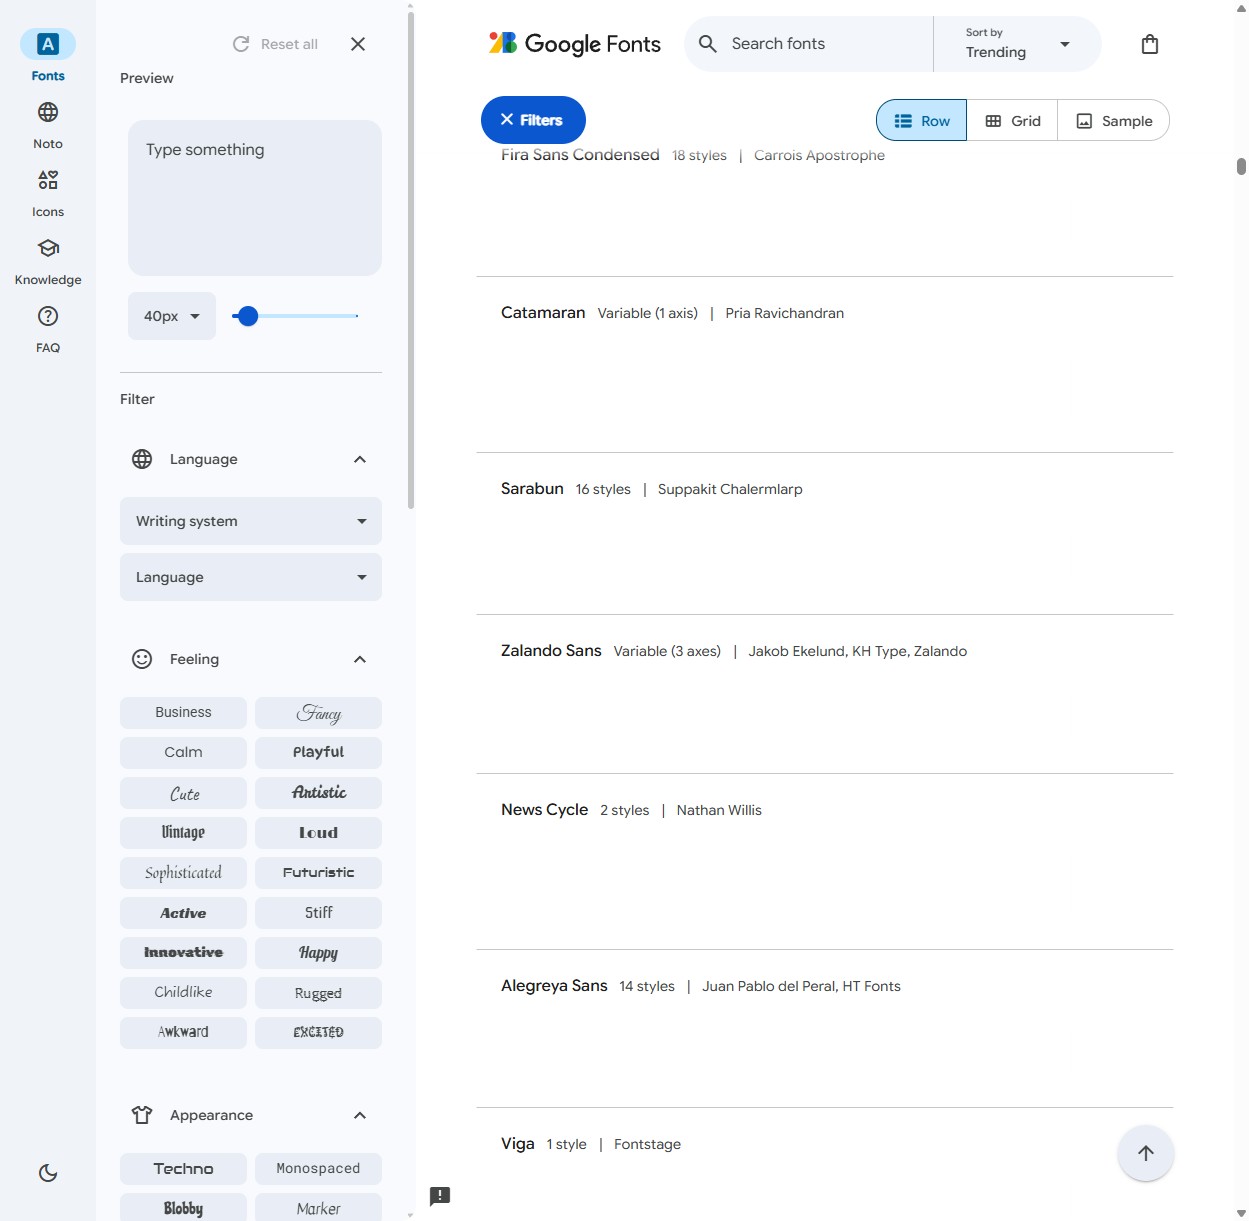Select the Rugged feeling chip
This screenshot has height=1221, width=1249.
pos(318,993)
